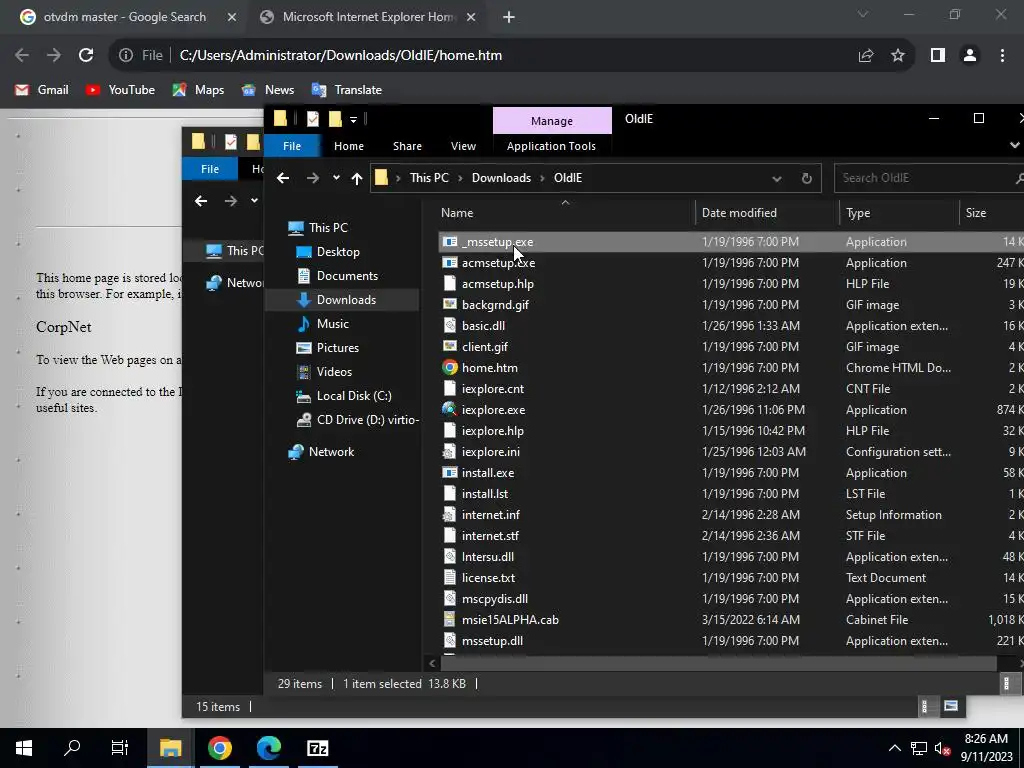Go back in the OldIE Explorer window
Image resolution: width=1024 pixels, height=768 pixels.
point(283,178)
